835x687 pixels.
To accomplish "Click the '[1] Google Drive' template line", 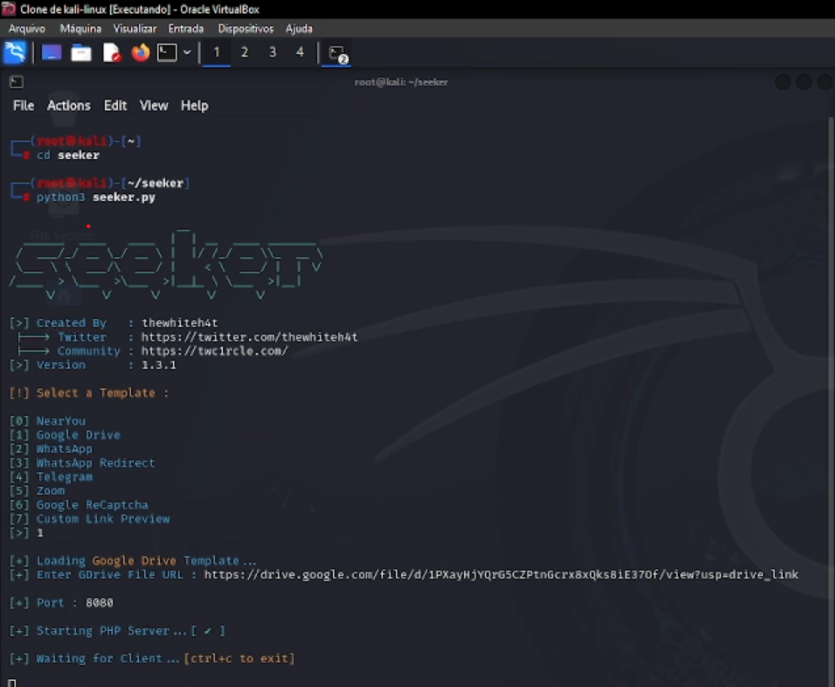I will pos(65,435).
